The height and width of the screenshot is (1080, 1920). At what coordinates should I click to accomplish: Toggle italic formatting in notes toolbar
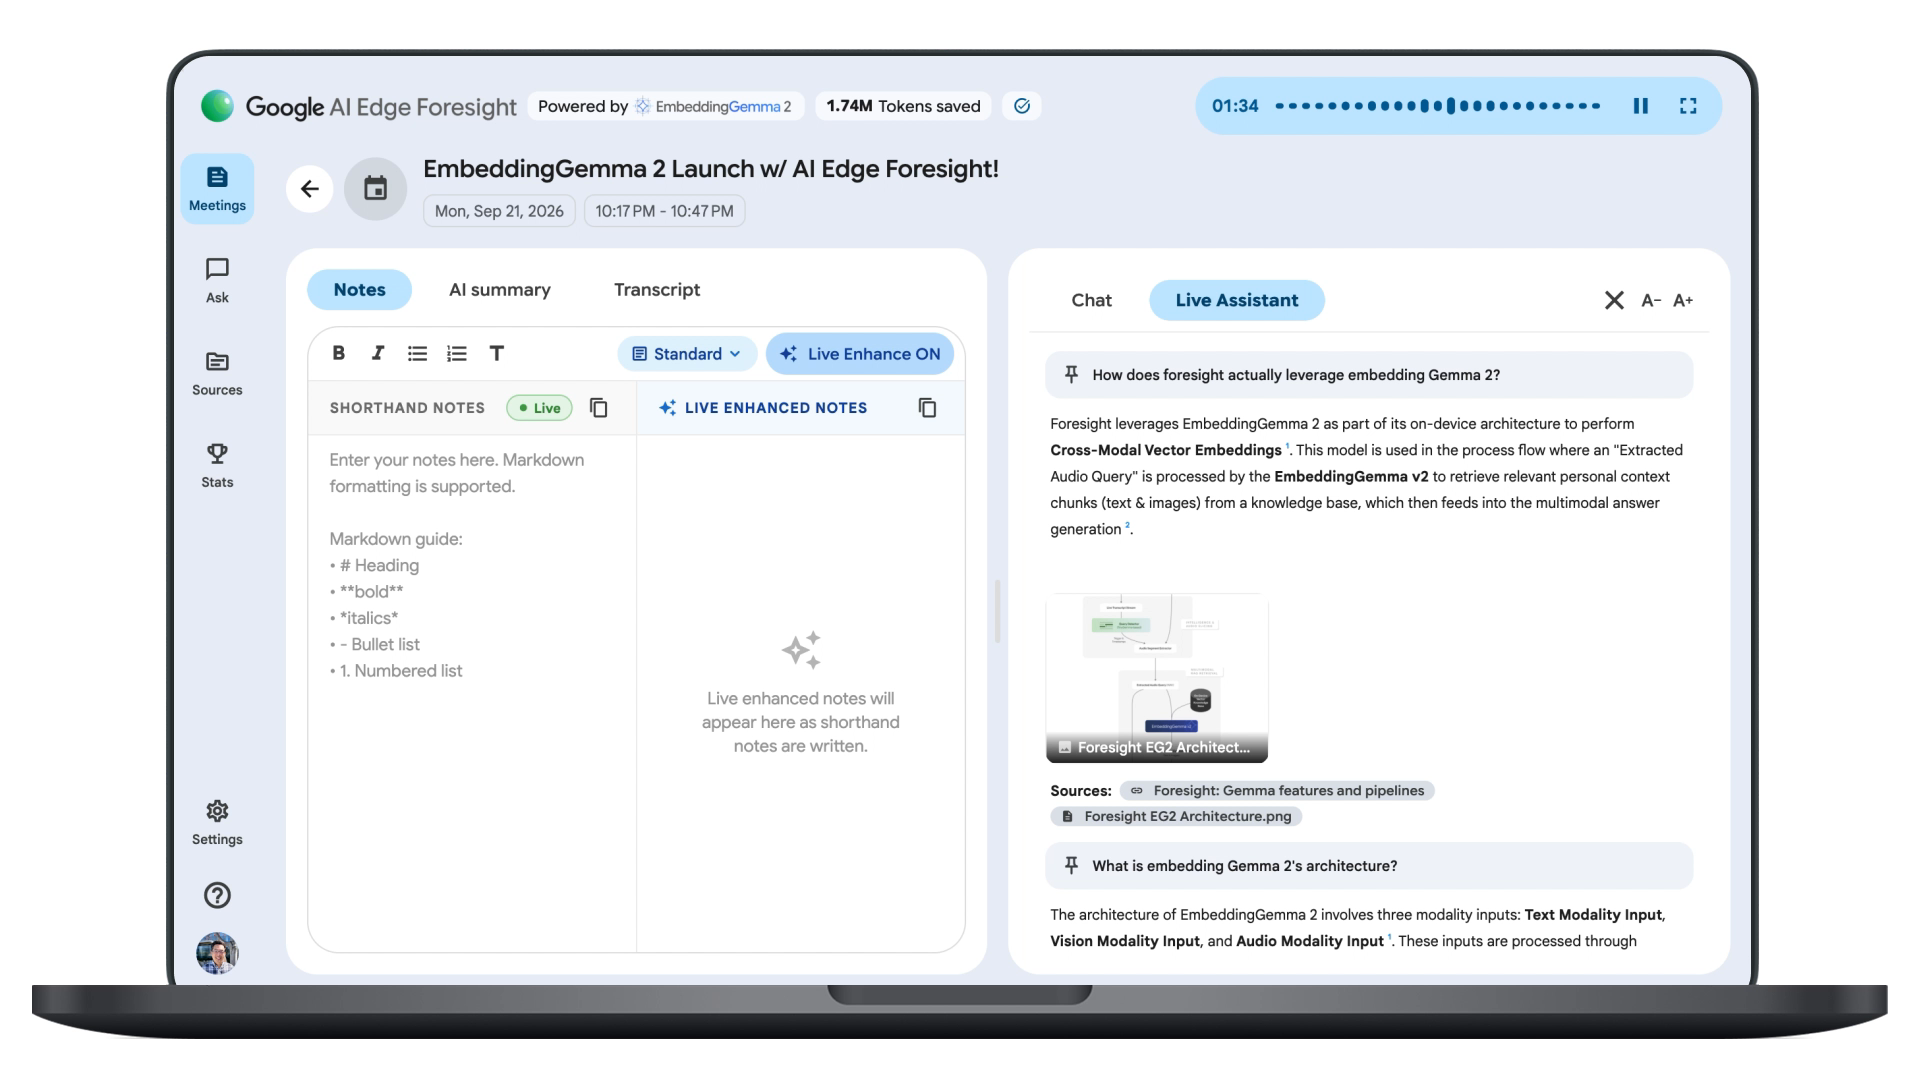pos(377,353)
